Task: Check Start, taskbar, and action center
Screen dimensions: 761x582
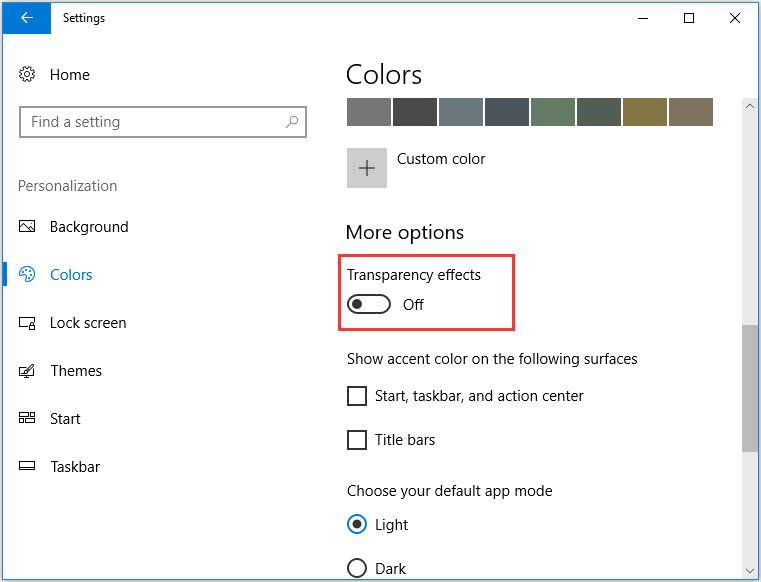Action: pyautogui.click(x=357, y=396)
